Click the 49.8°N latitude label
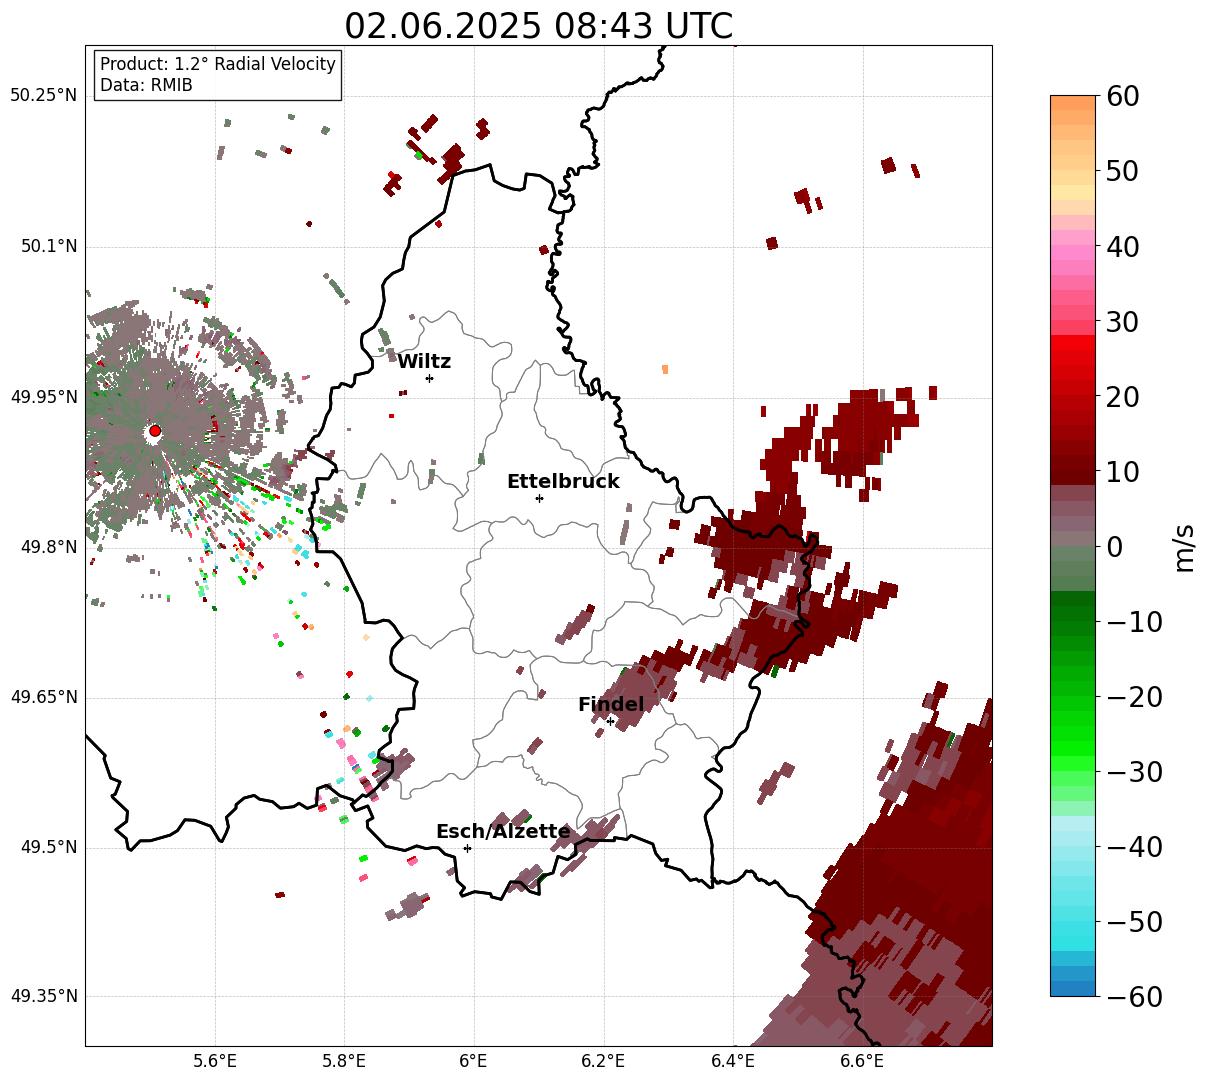Screen dimensions: 1207x1081 point(48,547)
